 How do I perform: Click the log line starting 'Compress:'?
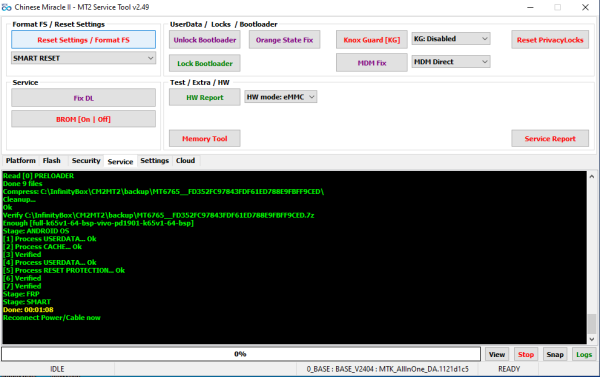[x=163, y=191]
